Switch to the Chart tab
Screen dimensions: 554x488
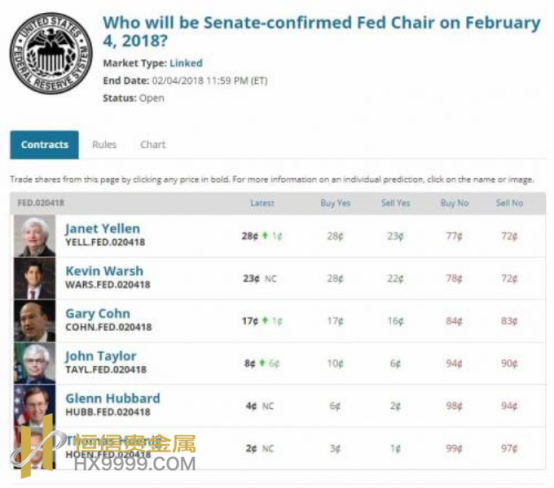point(153,145)
